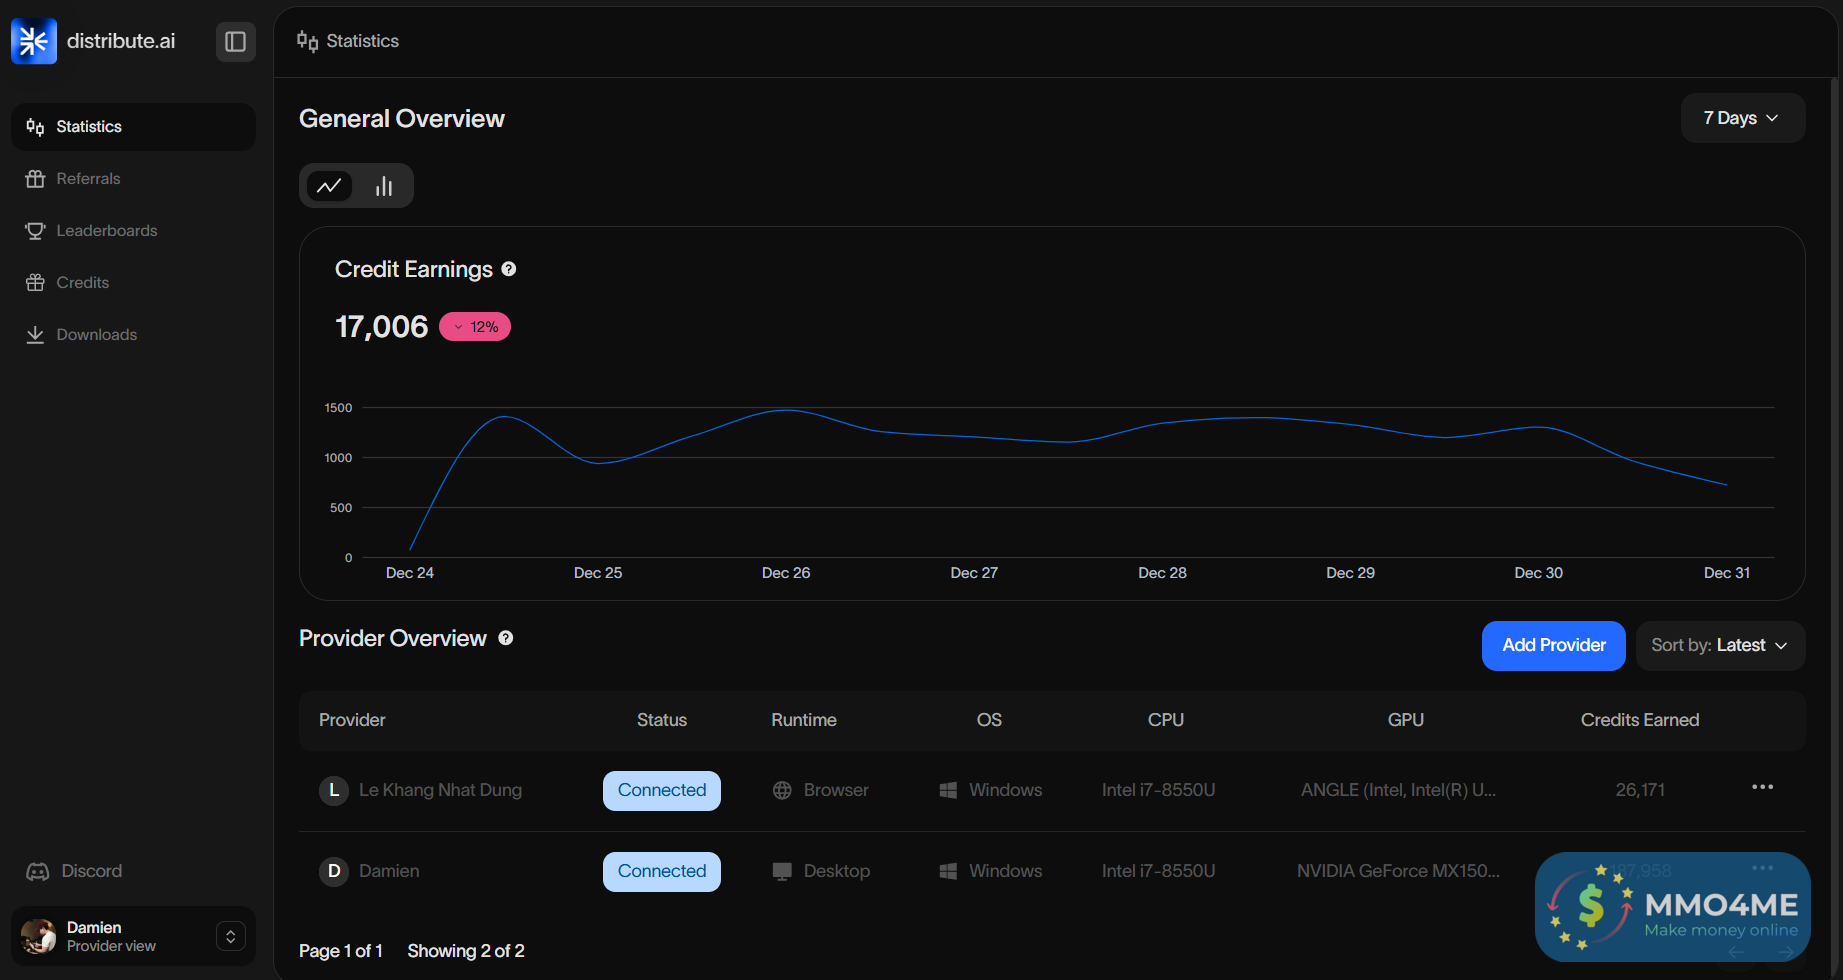
Task: Switch to bar chart view
Action: tap(384, 186)
